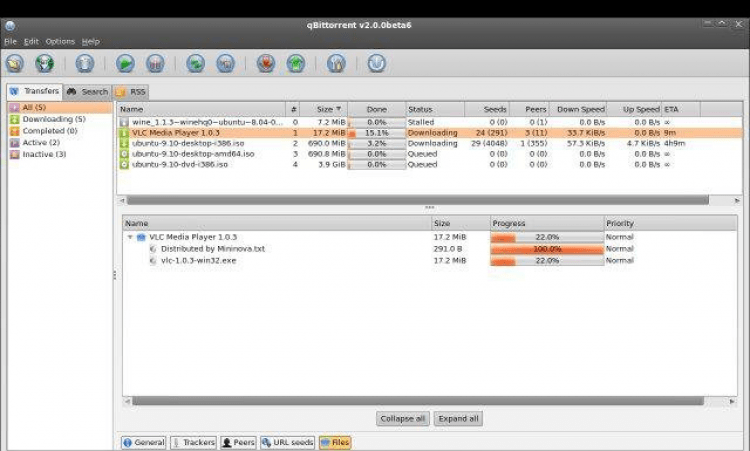Start the selected torrent with green play icon
The width and height of the screenshot is (750, 451).
125,64
